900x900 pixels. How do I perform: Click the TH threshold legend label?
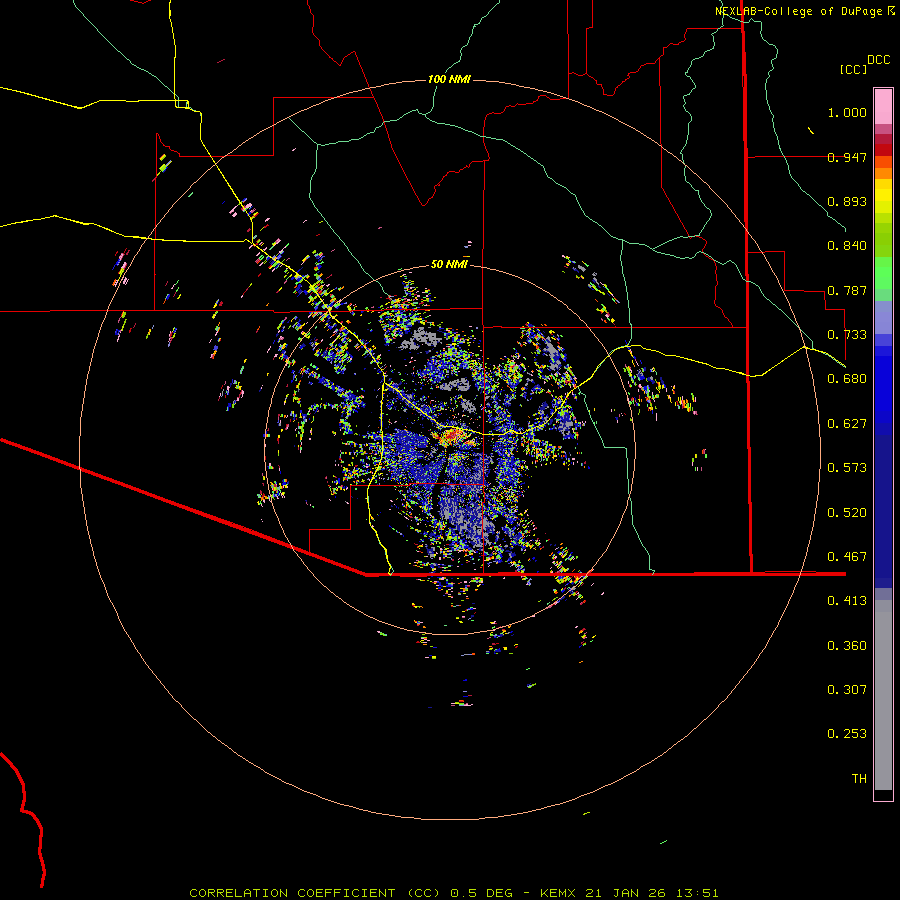(x=859, y=779)
